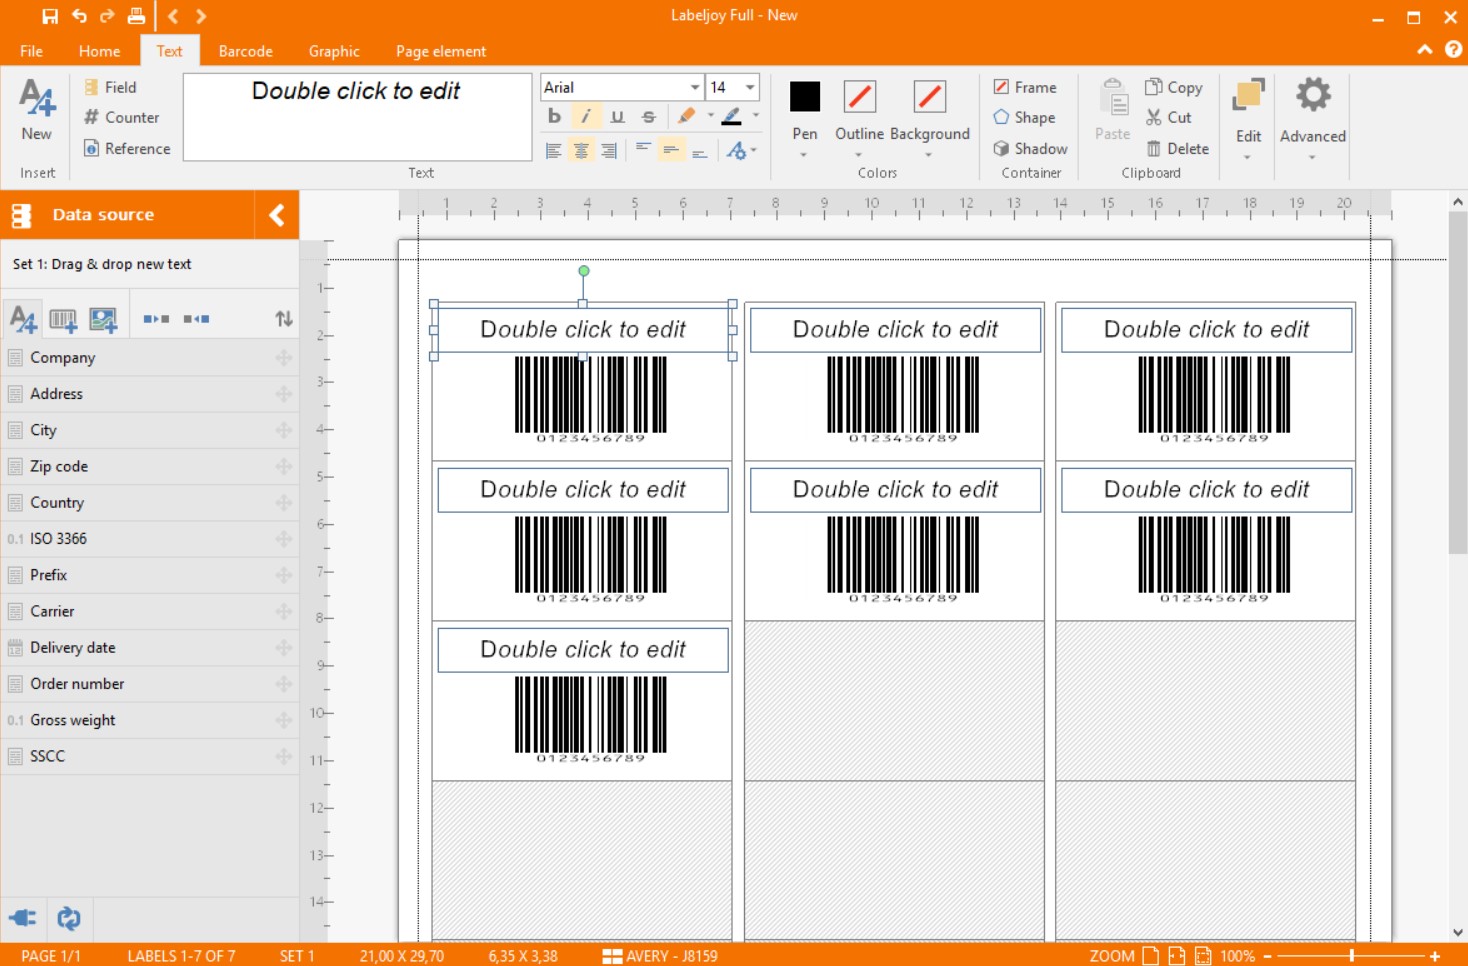Image resolution: width=1468 pixels, height=966 pixels.
Task: Insert a Reference text element
Action: [127, 148]
